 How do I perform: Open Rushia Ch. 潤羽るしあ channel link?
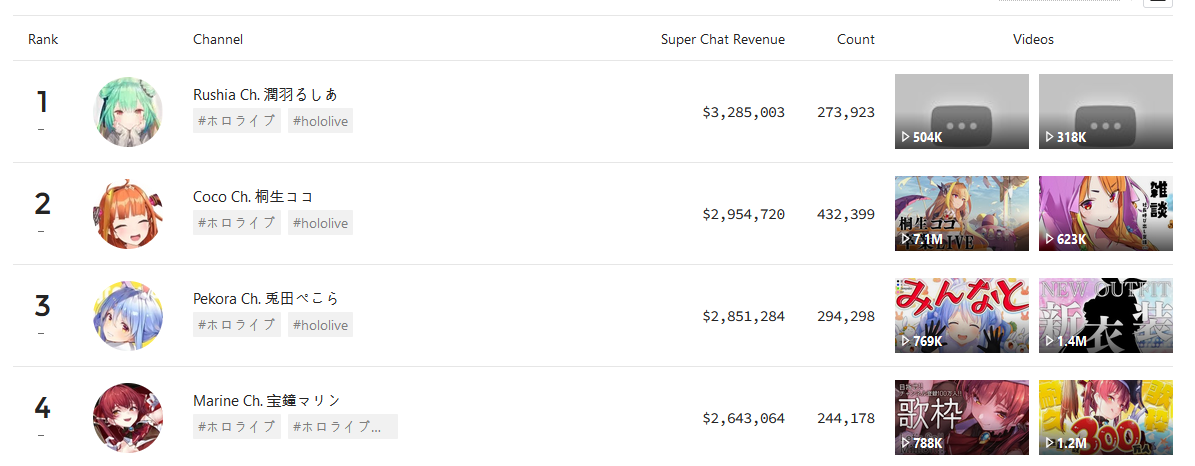pos(265,95)
